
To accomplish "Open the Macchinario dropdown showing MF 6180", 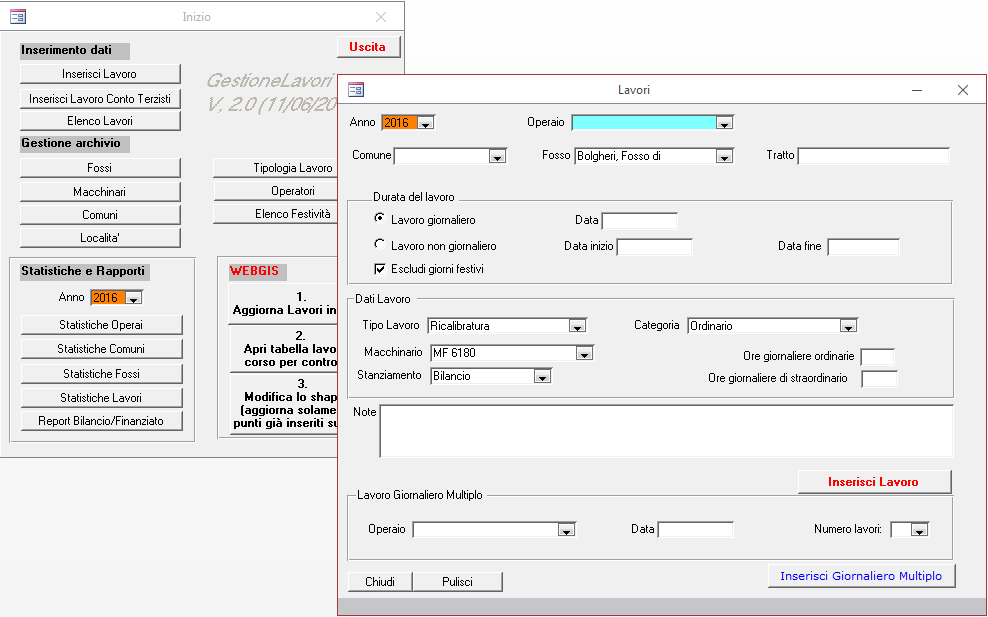I will pos(582,352).
